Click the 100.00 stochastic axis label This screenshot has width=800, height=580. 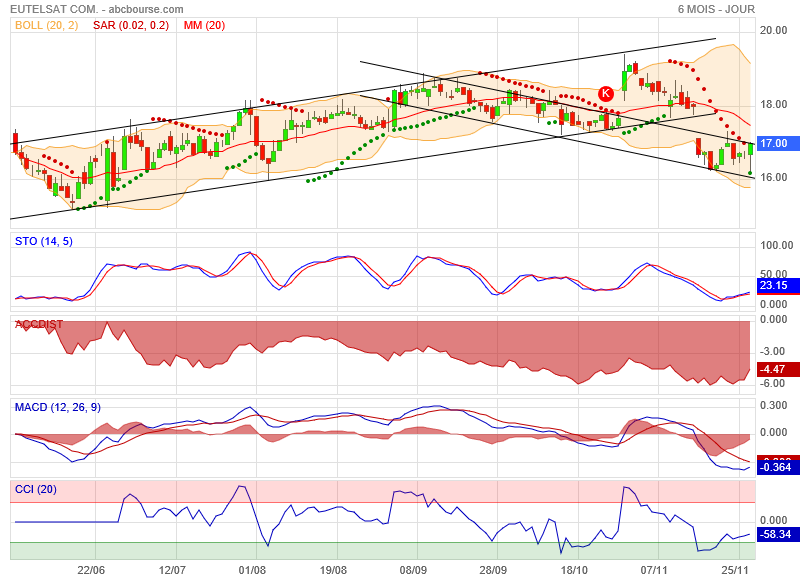point(777,245)
